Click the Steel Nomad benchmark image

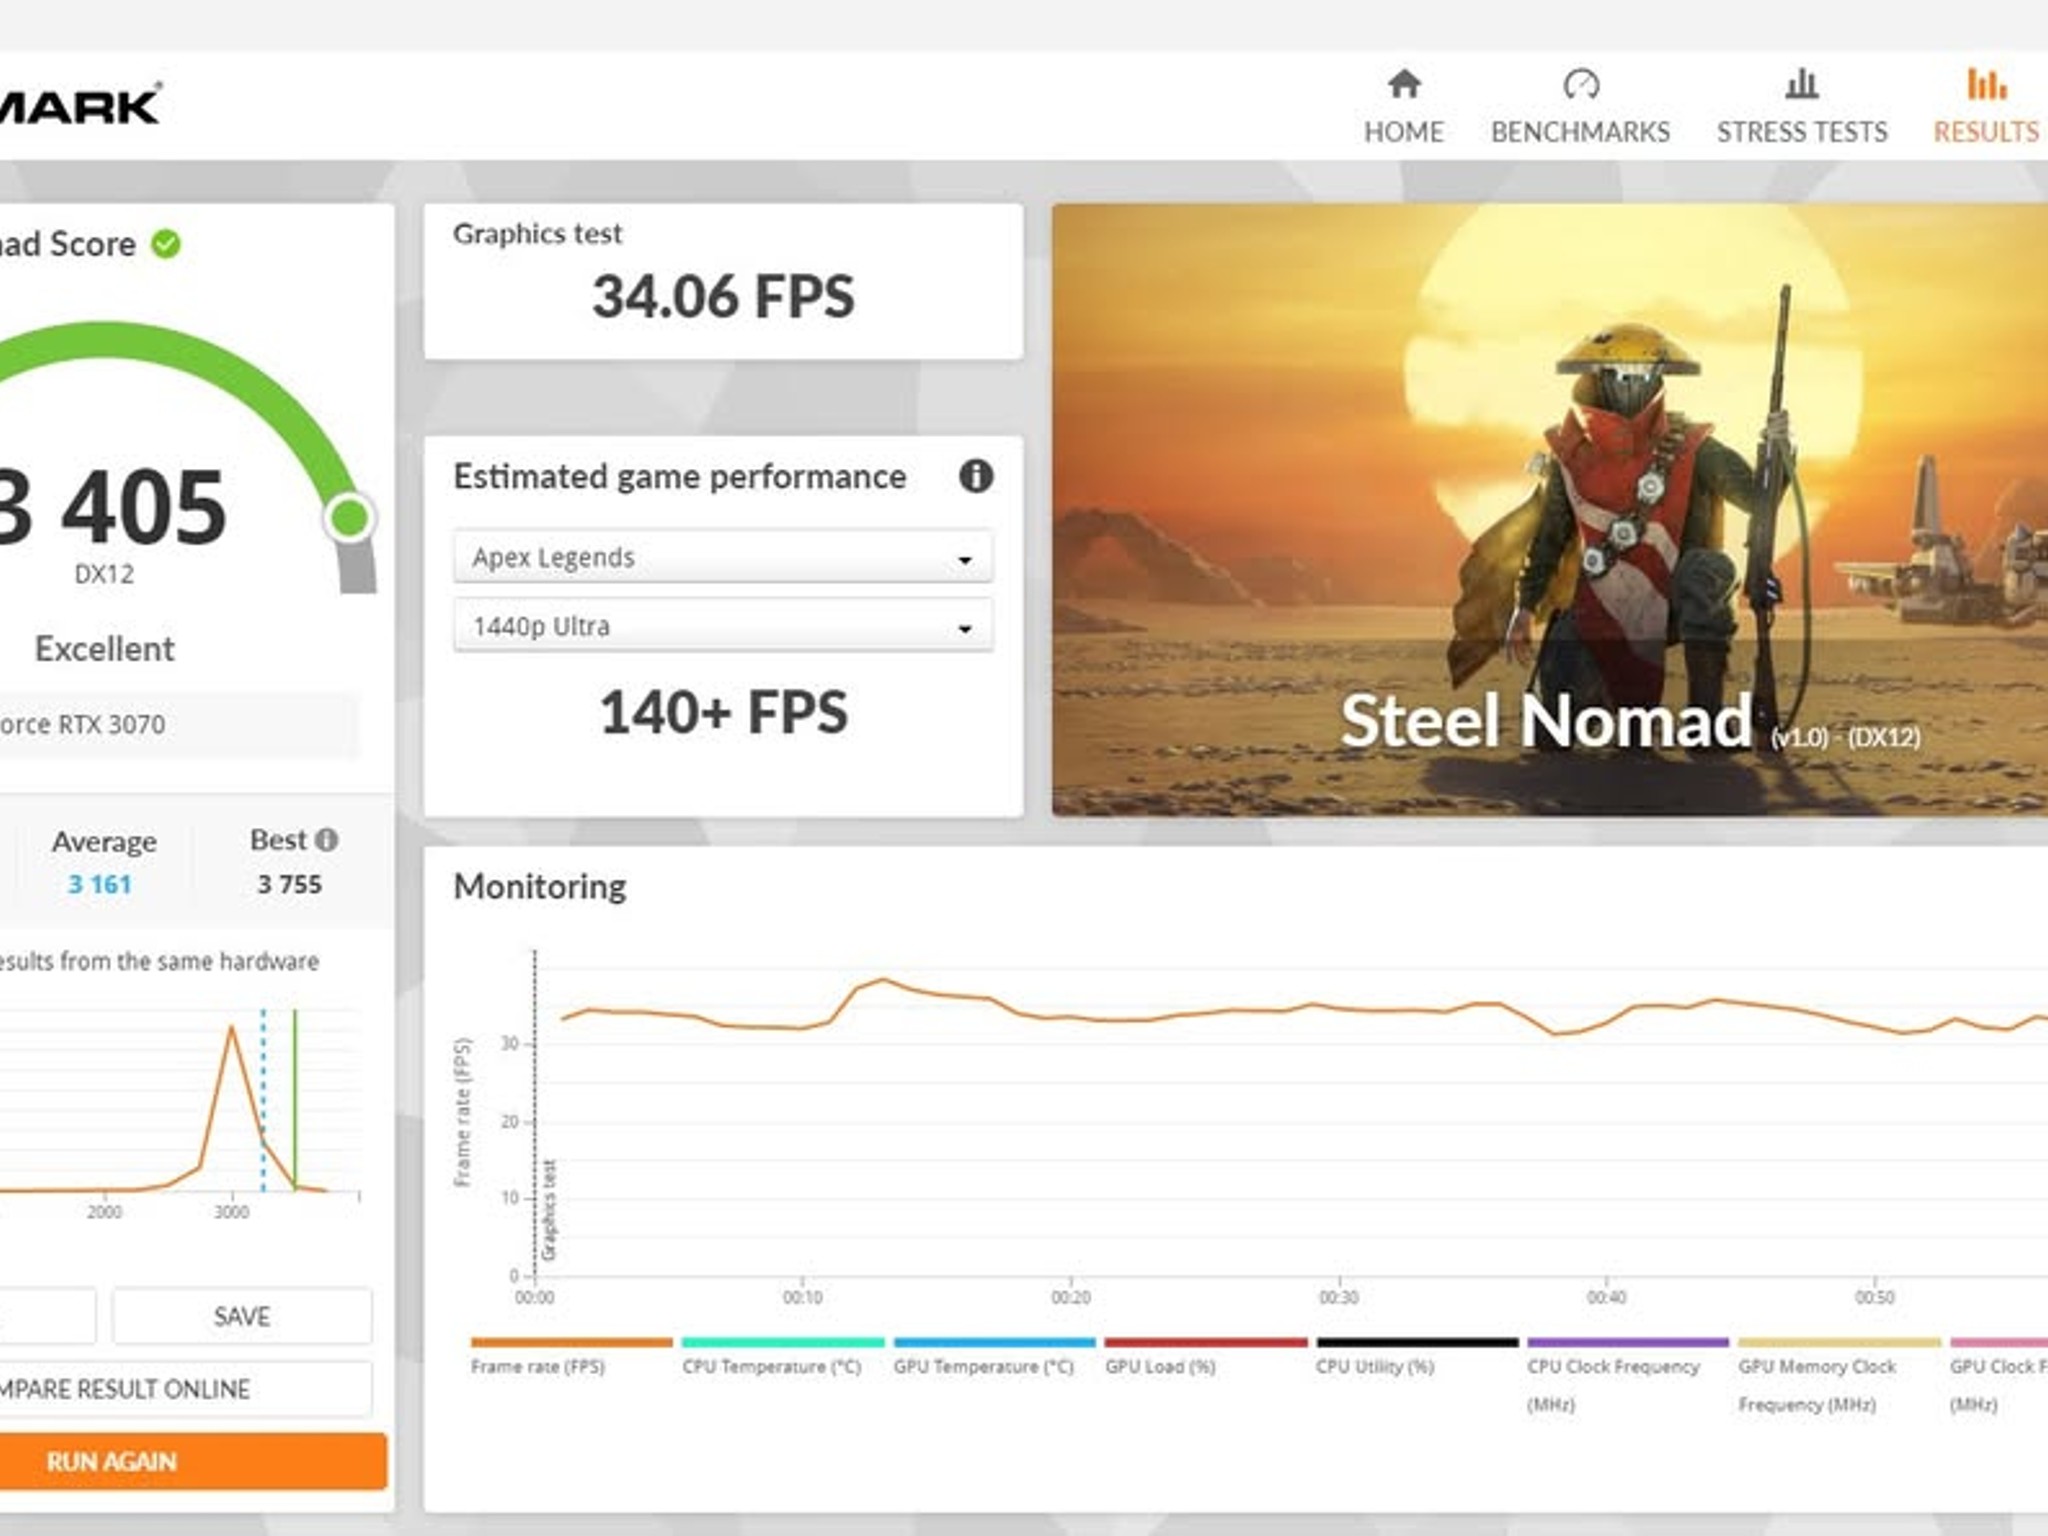tap(1548, 510)
